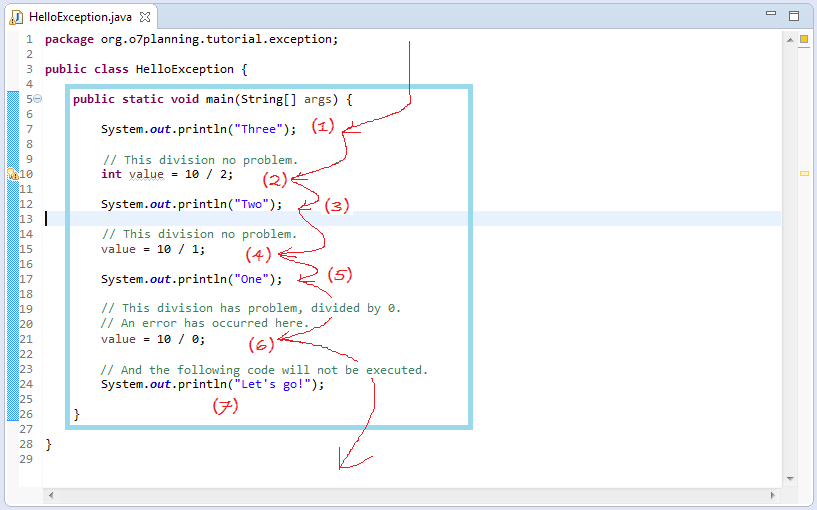Screen dimensions: 817x510
Task: Click the yellow square overview indicator
Action: click(x=804, y=39)
